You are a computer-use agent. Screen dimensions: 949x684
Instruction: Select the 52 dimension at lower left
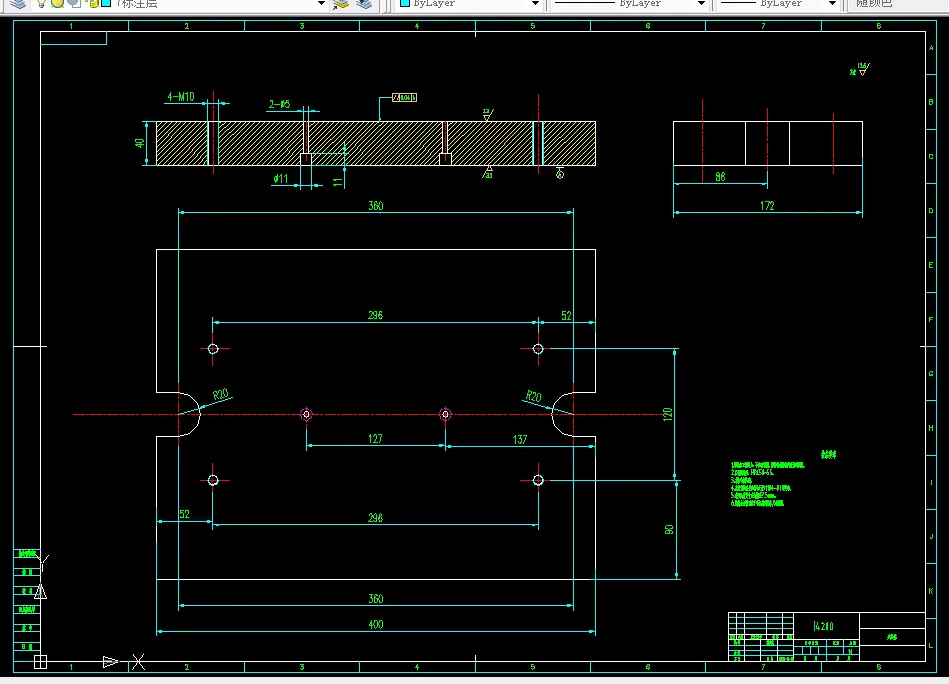[185, 514]
